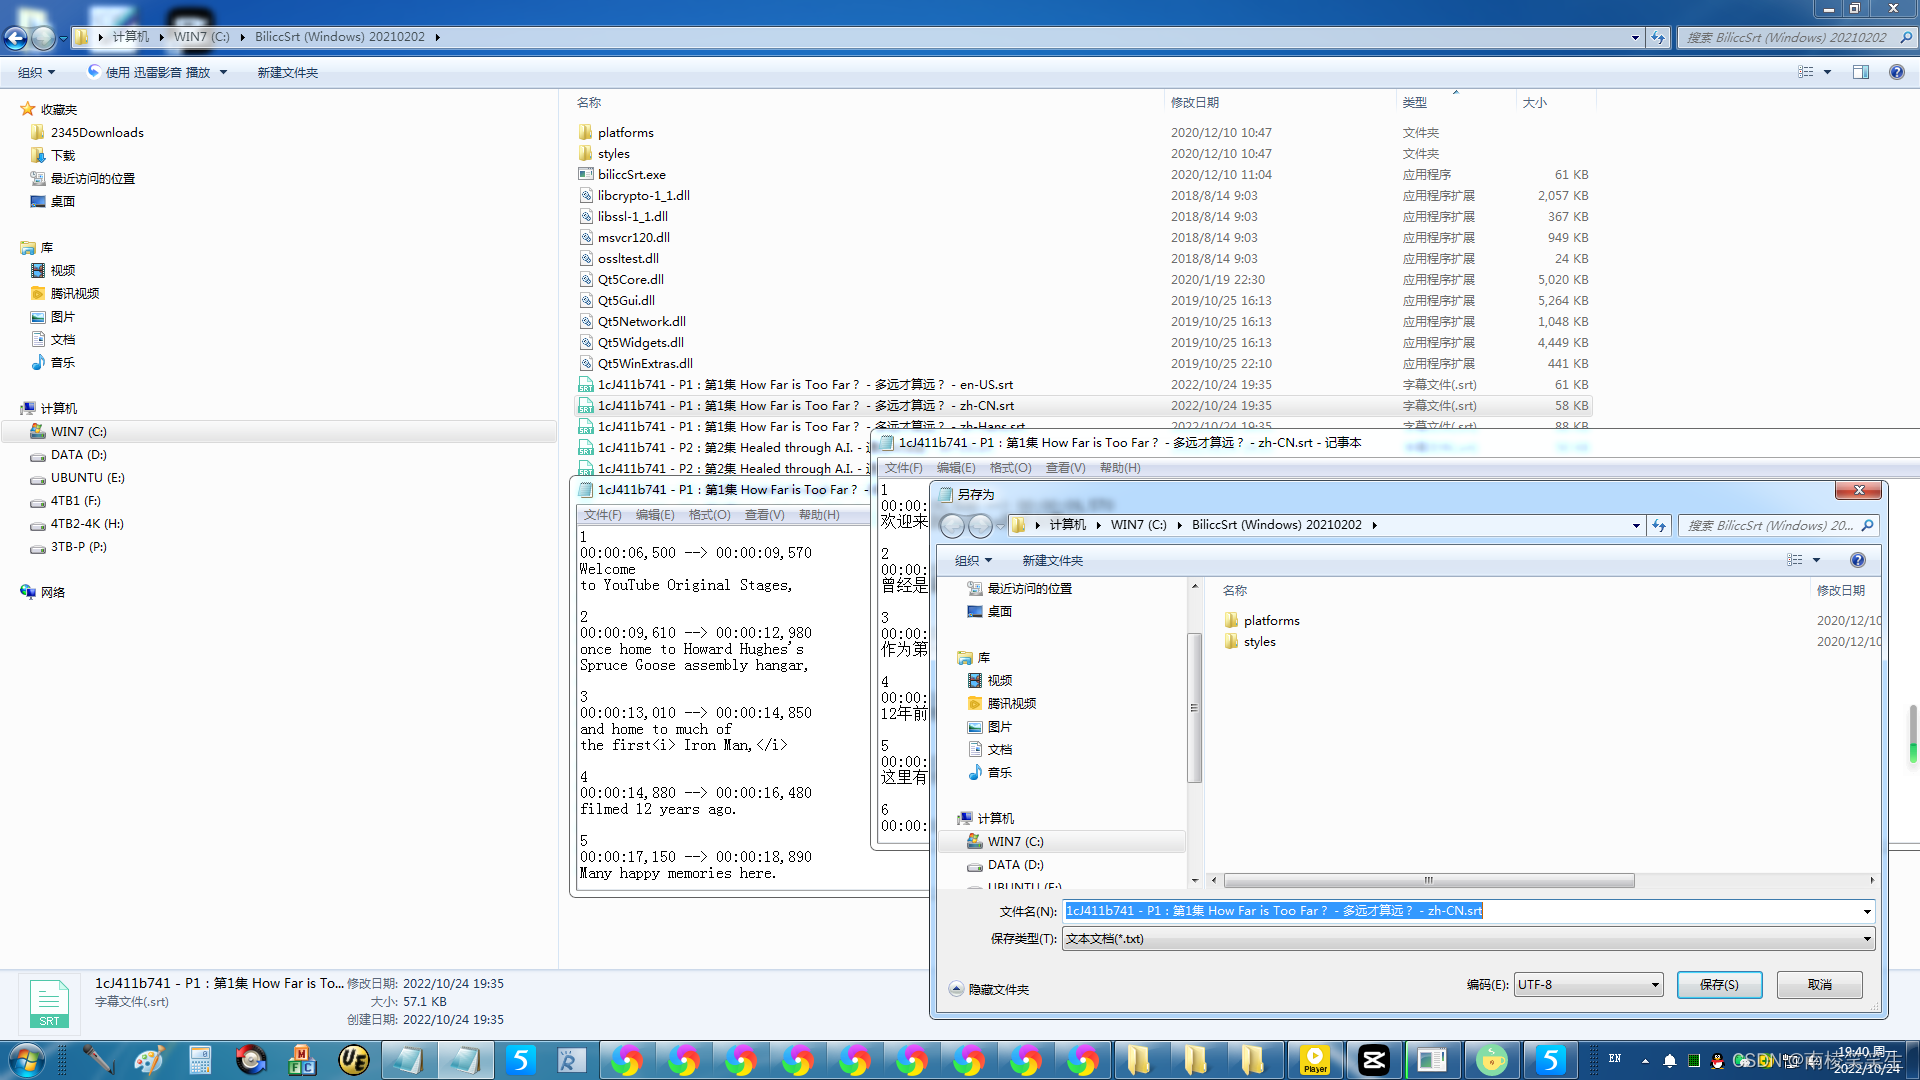Open the encoding UTF-8 dropdown
Viewport: 1920px width, 1080px height.
click(1588, 985)
